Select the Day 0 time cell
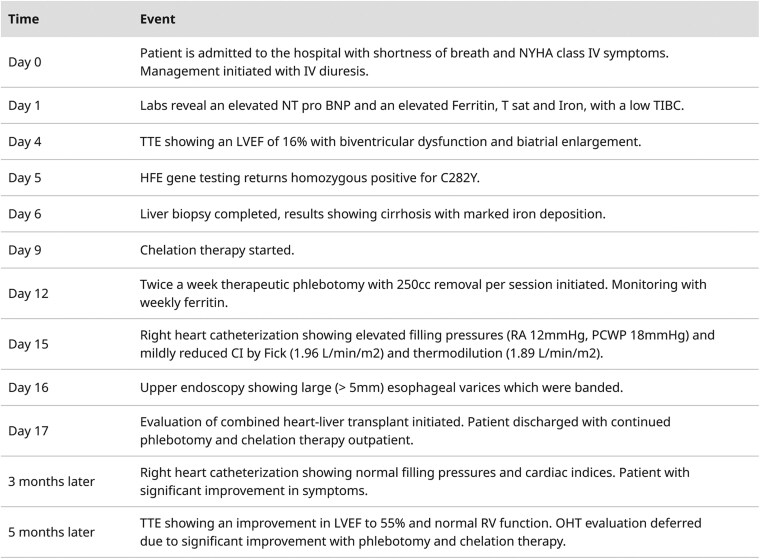760x559 pixels. [x=25, y=62]
